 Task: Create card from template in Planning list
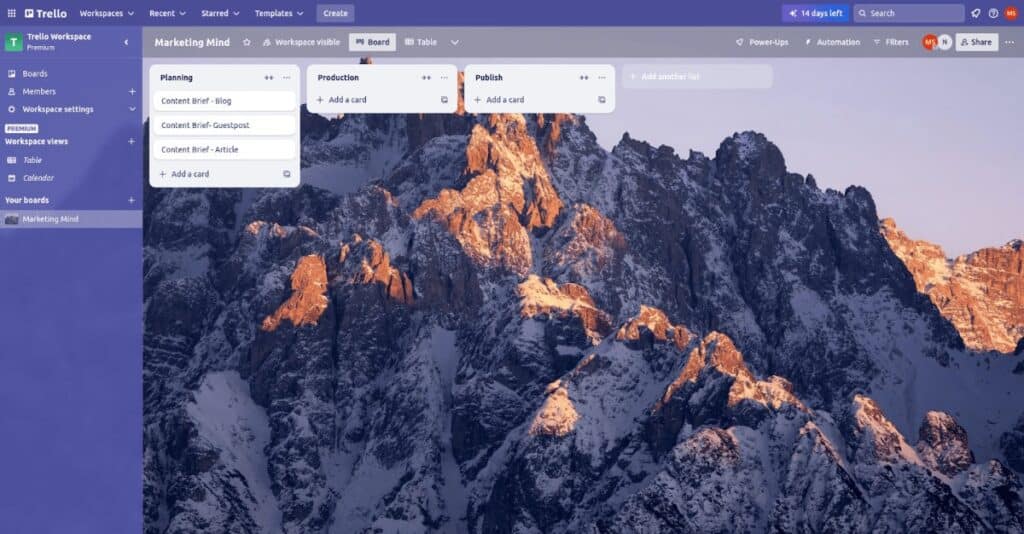(286, 174)
